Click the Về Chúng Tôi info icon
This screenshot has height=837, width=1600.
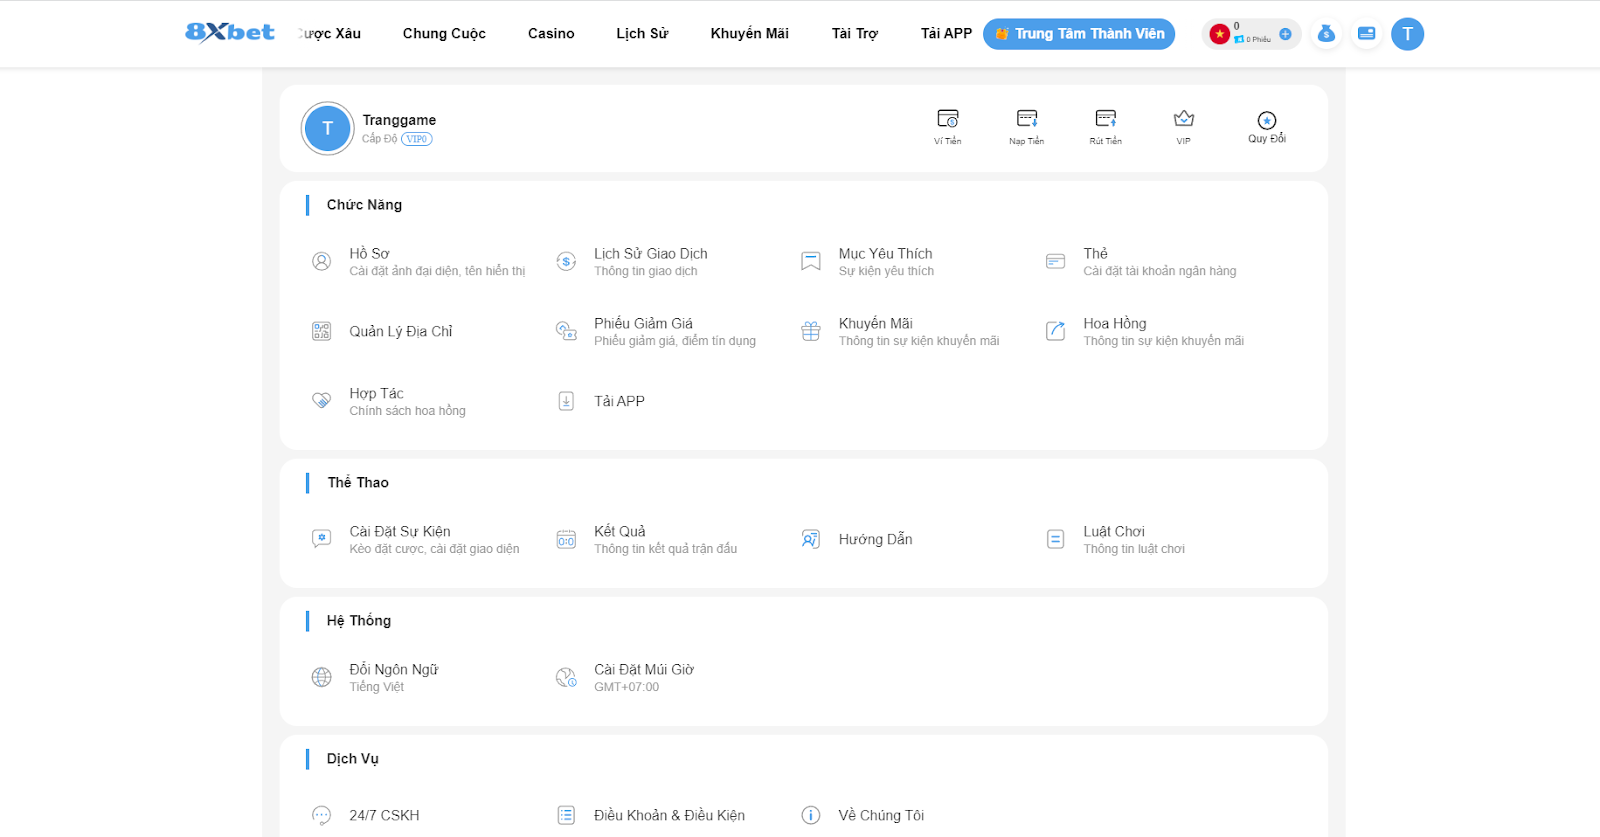[811, 815]
